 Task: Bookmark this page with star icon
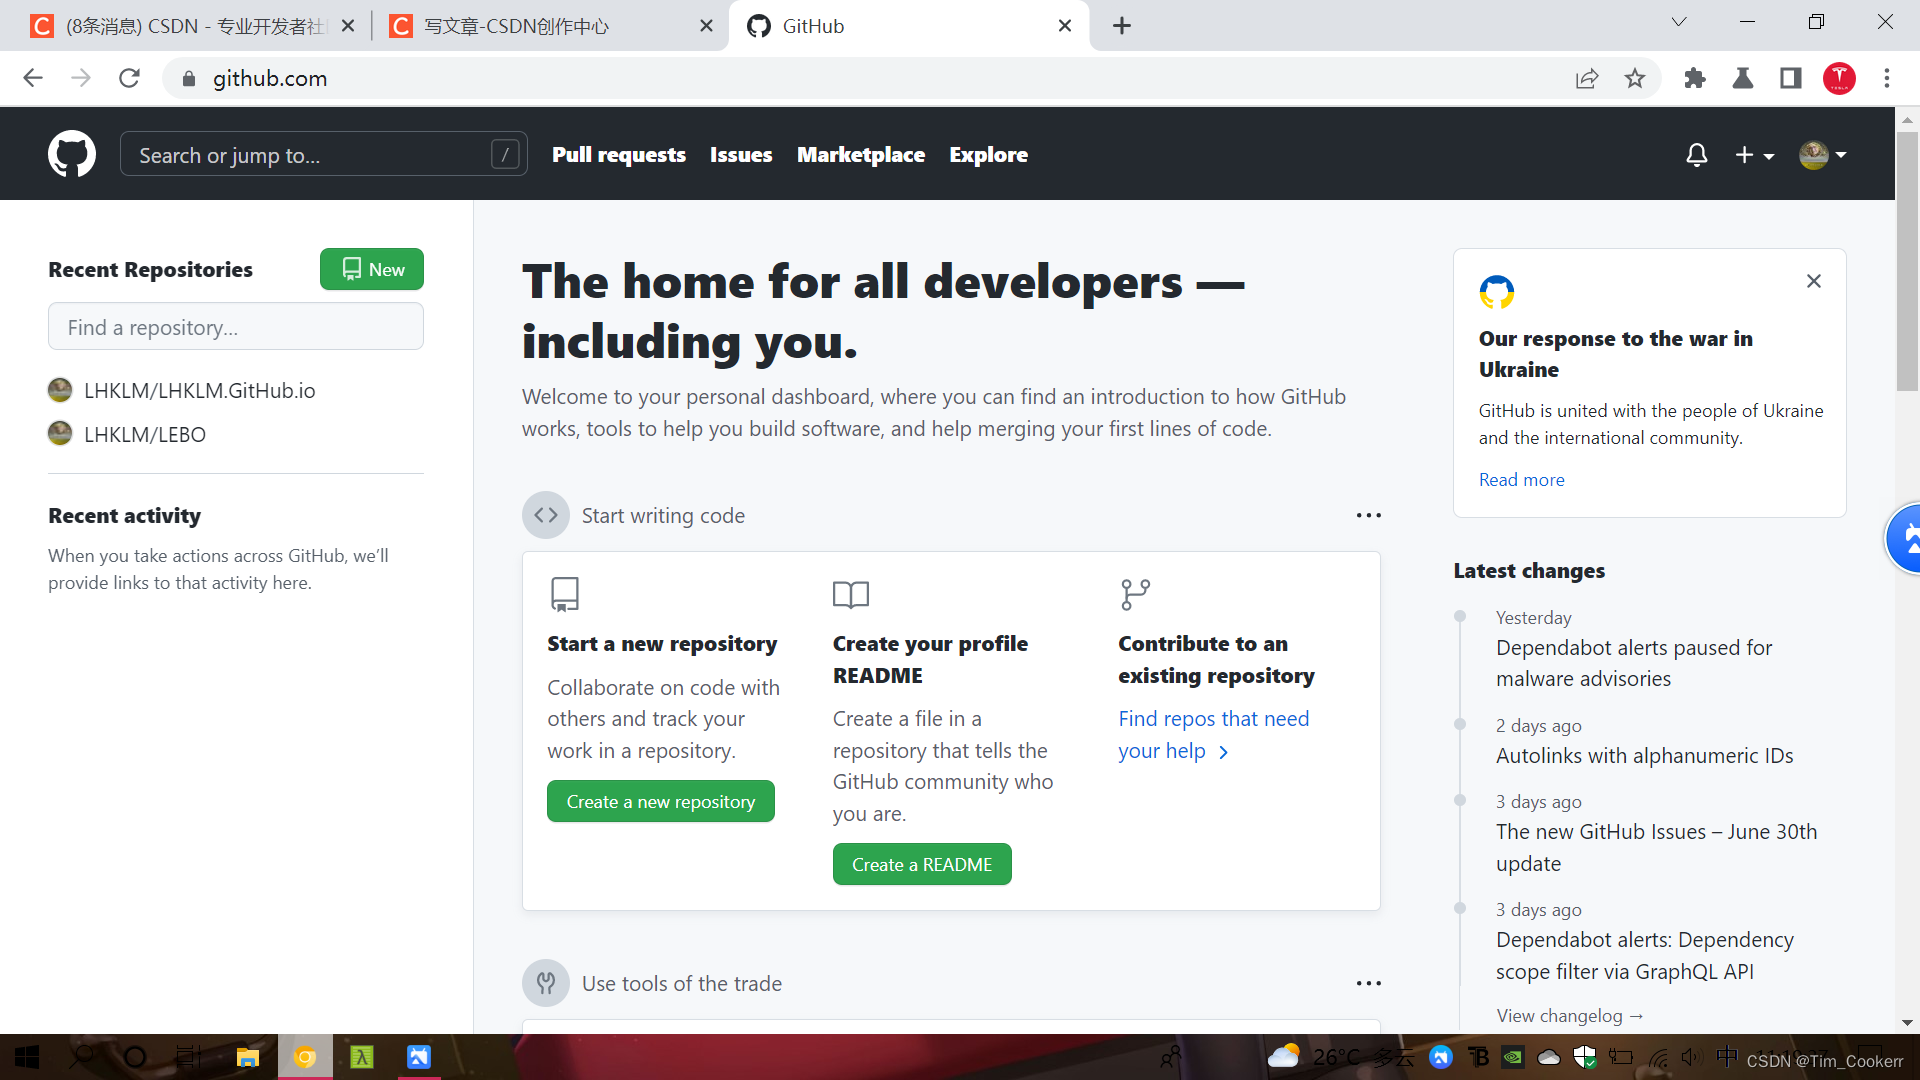click(x=1635, y=78)
